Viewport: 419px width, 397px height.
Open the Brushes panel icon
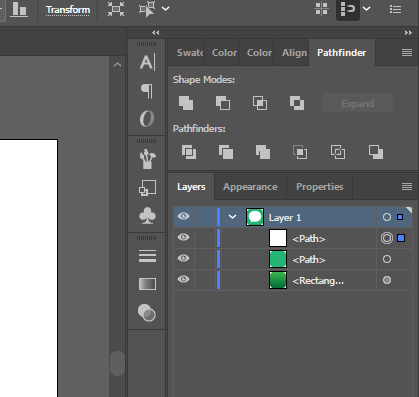pyautogui.click(x=147, y=159)
